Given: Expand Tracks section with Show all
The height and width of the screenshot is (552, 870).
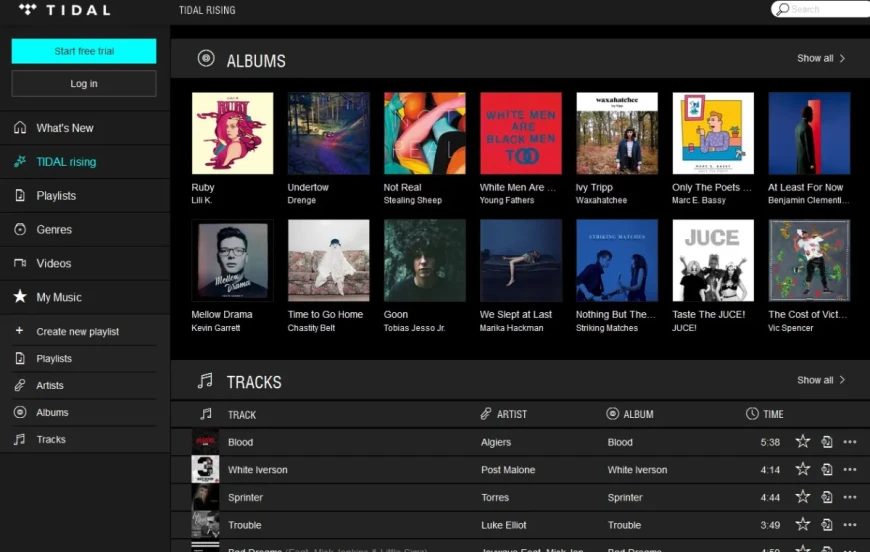Looking at the screenshot, I should [821, 380].
